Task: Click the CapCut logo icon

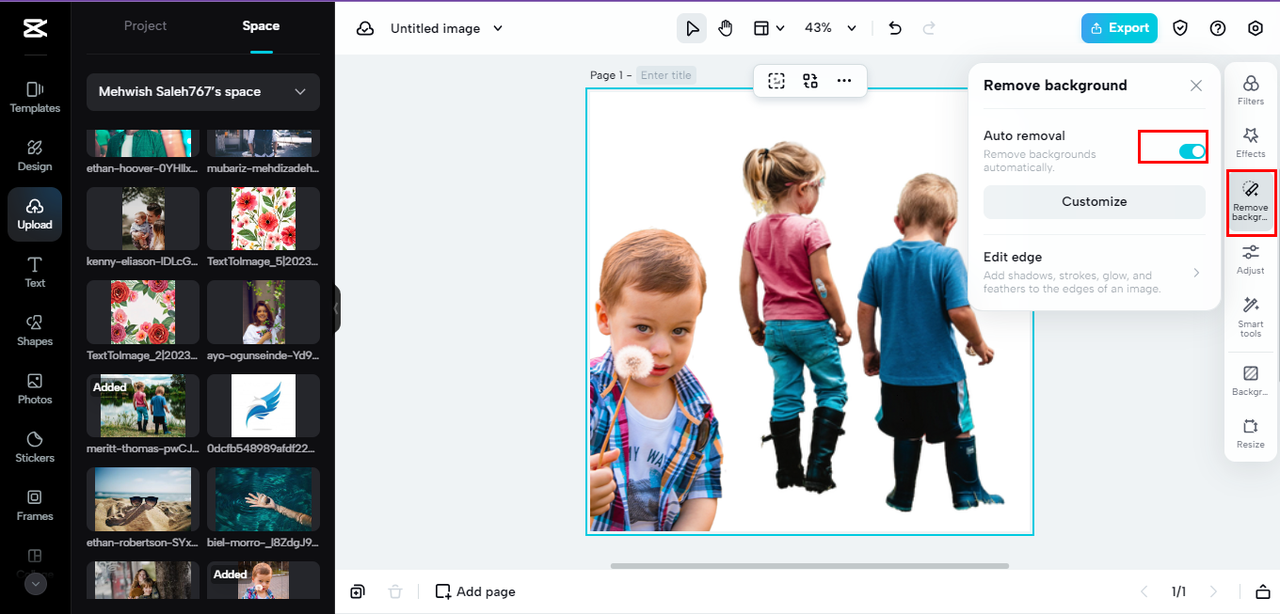Action: pos(35,28)
